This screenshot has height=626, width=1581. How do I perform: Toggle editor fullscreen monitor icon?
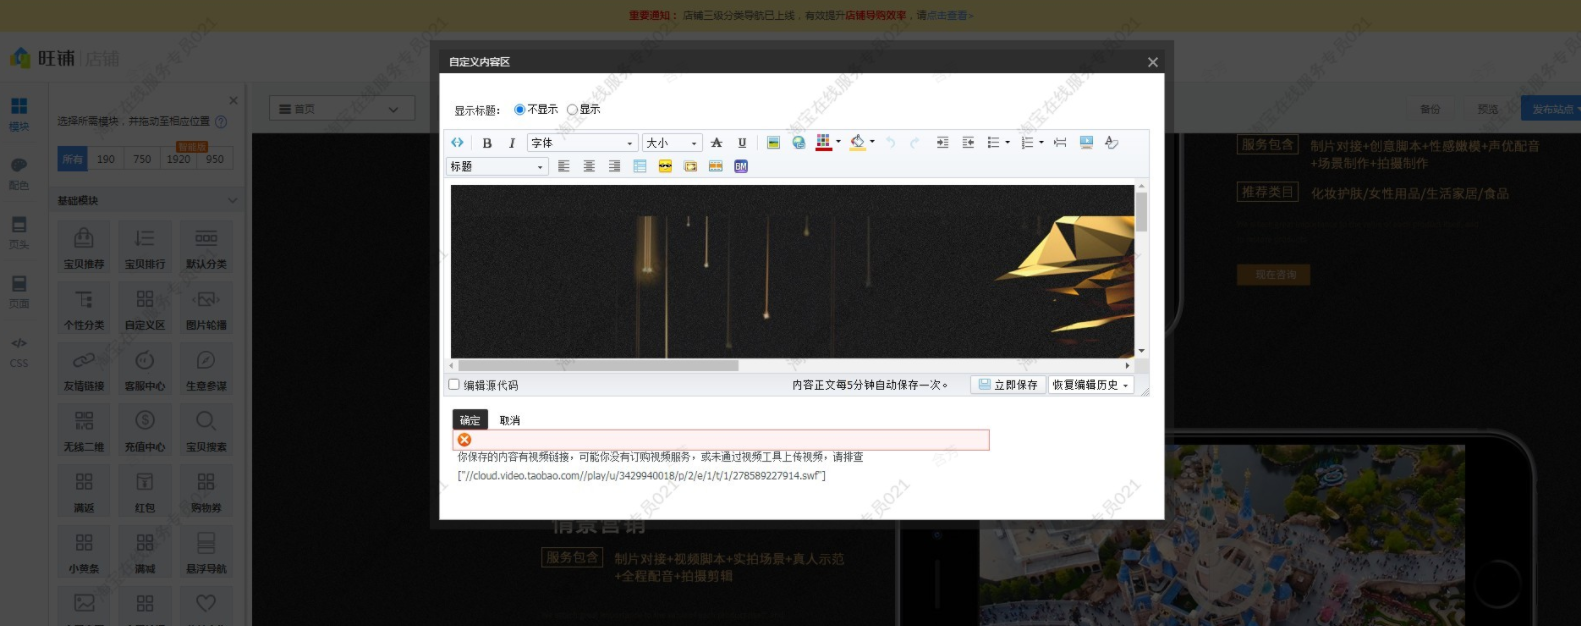pyautogui.click(x=1086, y=143)
